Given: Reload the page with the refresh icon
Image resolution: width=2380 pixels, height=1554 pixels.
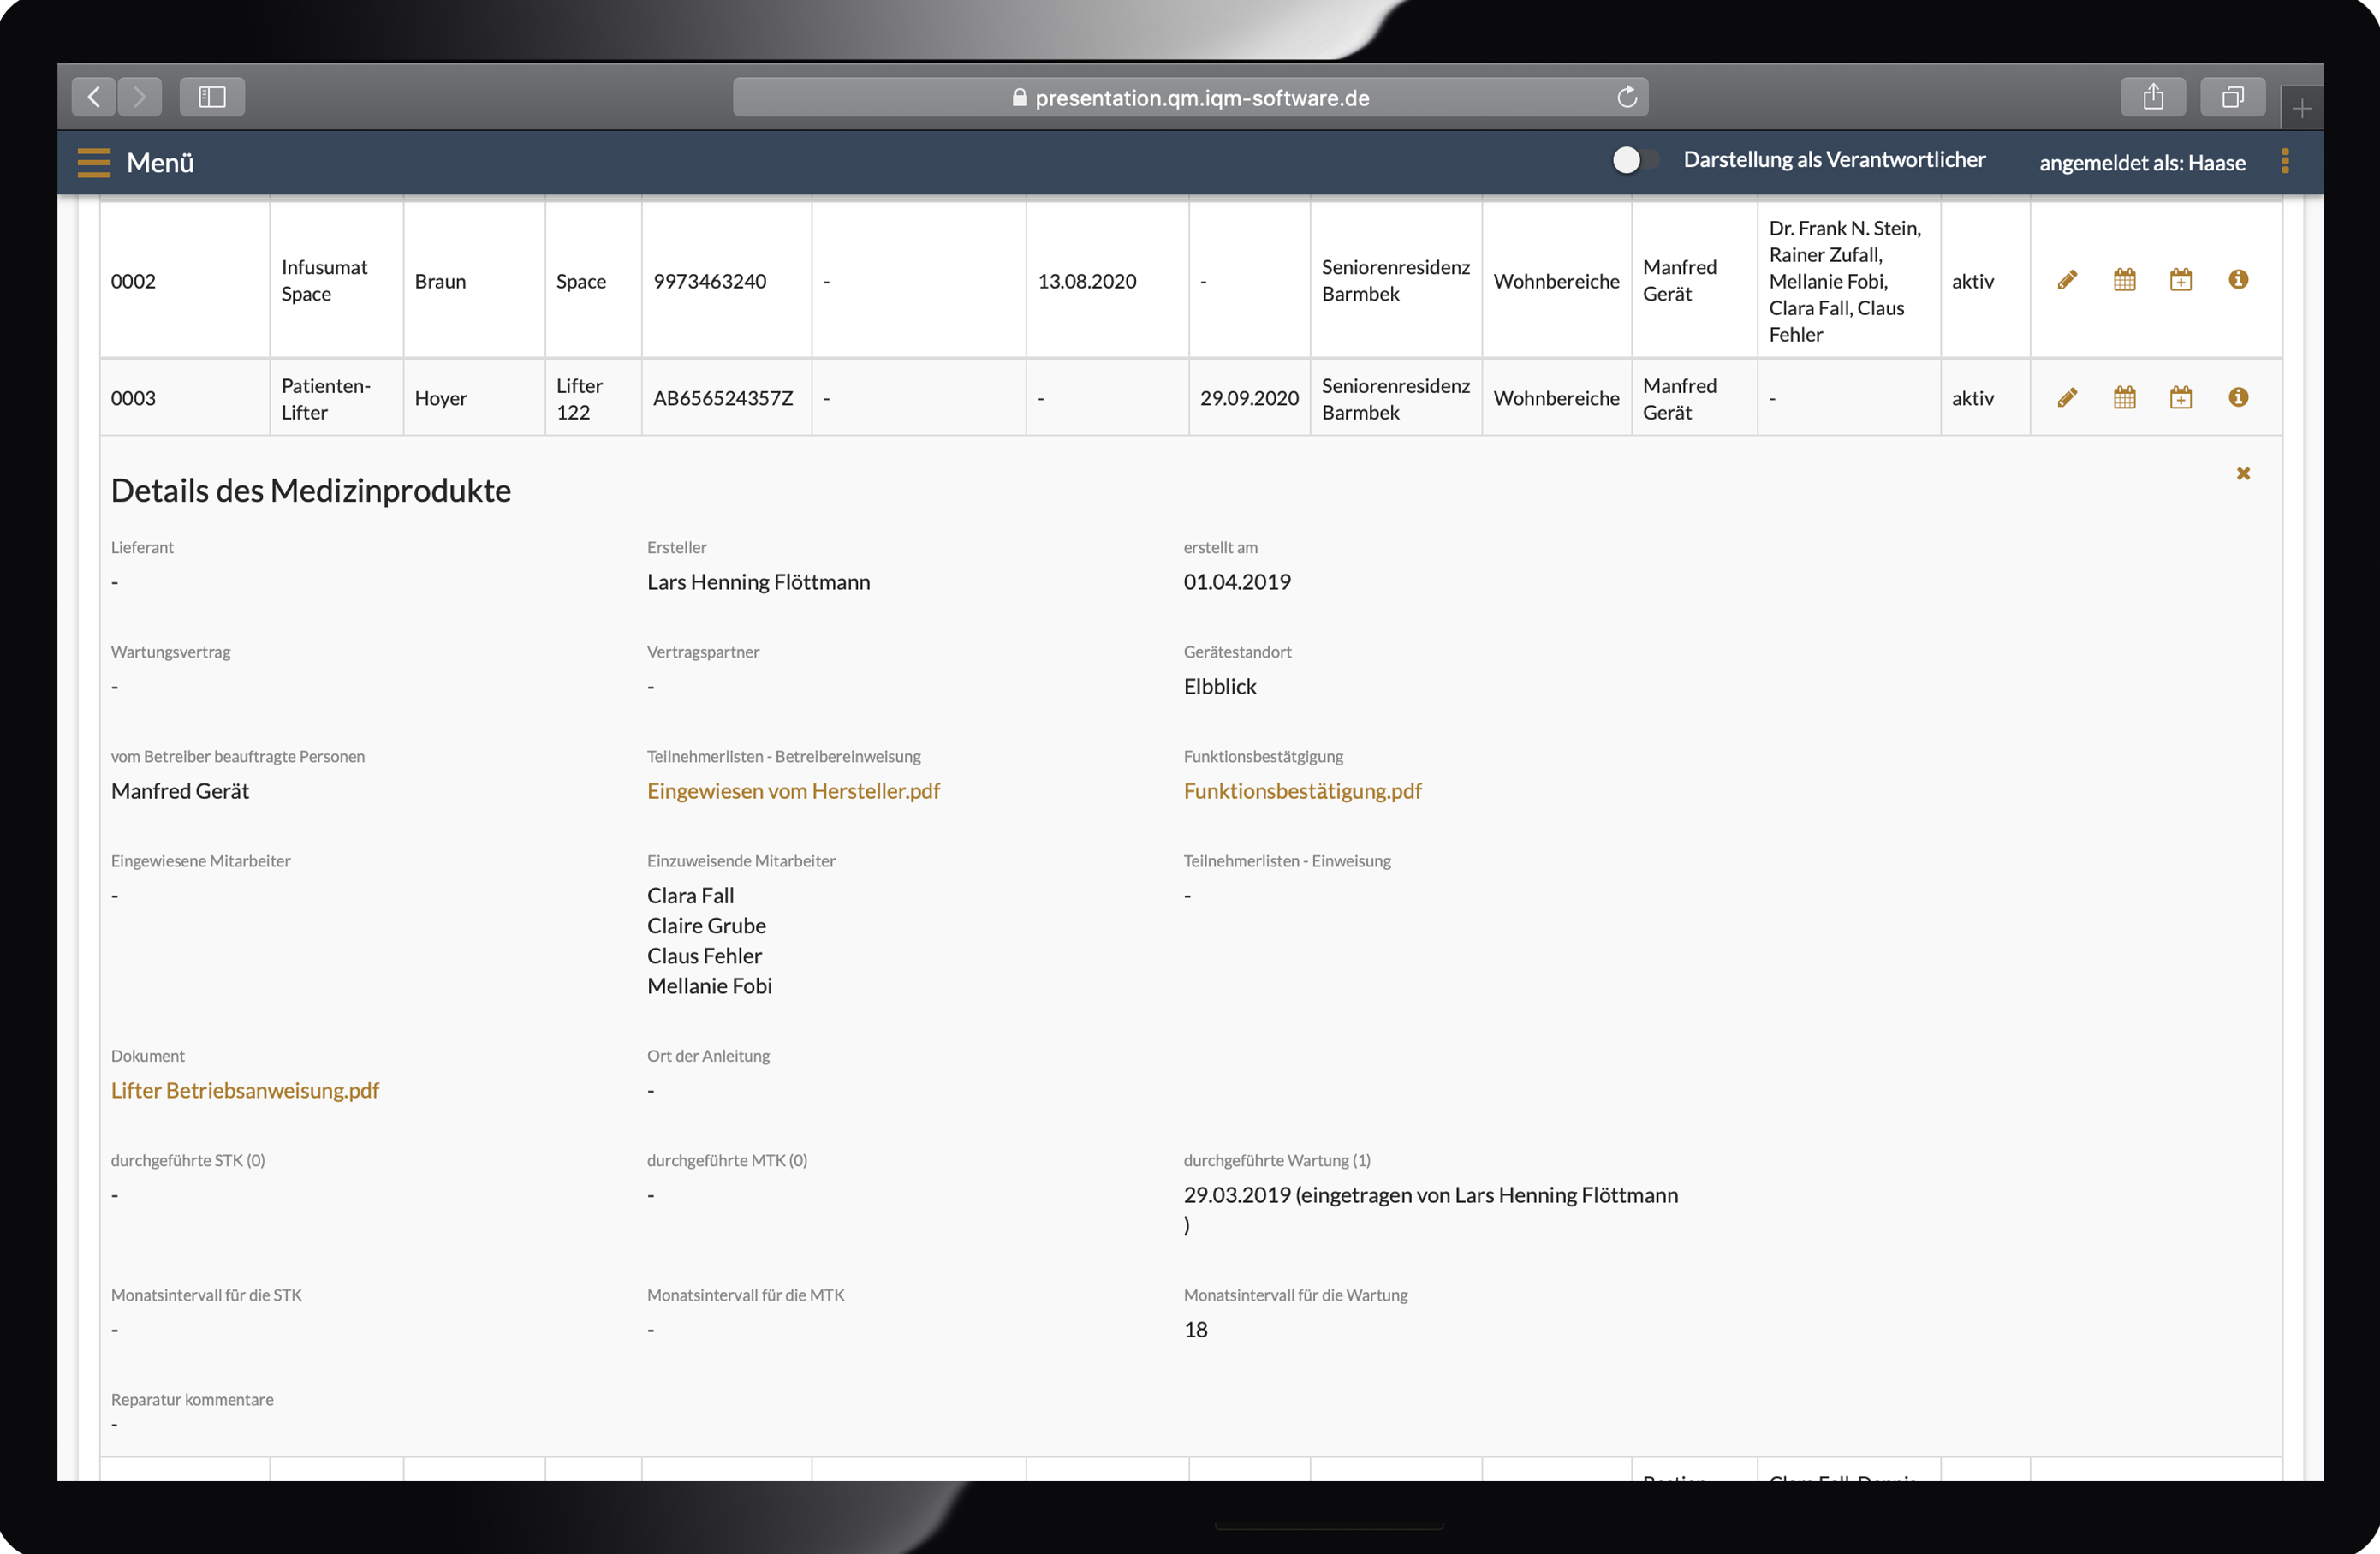Looking at the screenshot, I should 1627,97.
